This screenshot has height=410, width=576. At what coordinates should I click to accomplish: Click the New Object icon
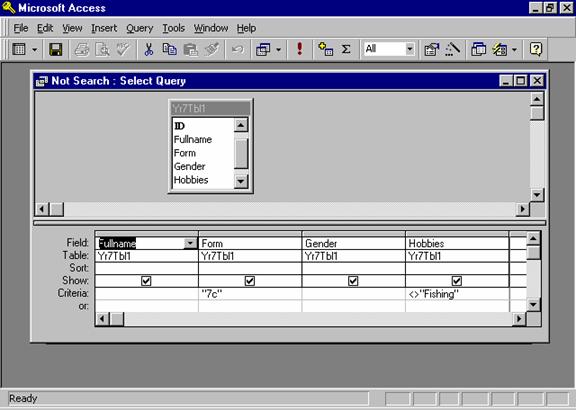click(x=500, y=49)
